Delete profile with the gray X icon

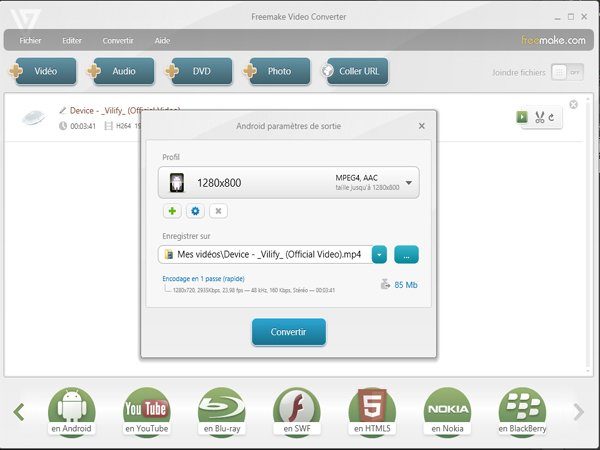pyautogui.click(x=218, y=211)
